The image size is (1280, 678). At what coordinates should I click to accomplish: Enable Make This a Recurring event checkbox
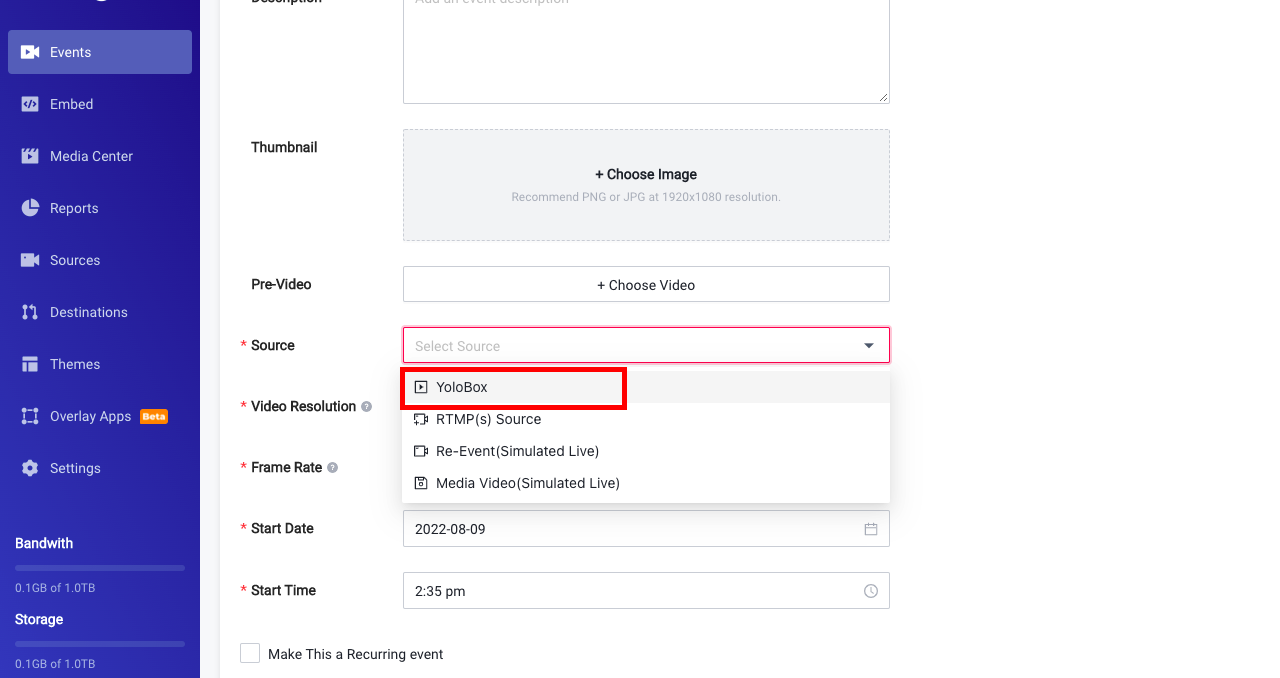[x=250, y=654]
